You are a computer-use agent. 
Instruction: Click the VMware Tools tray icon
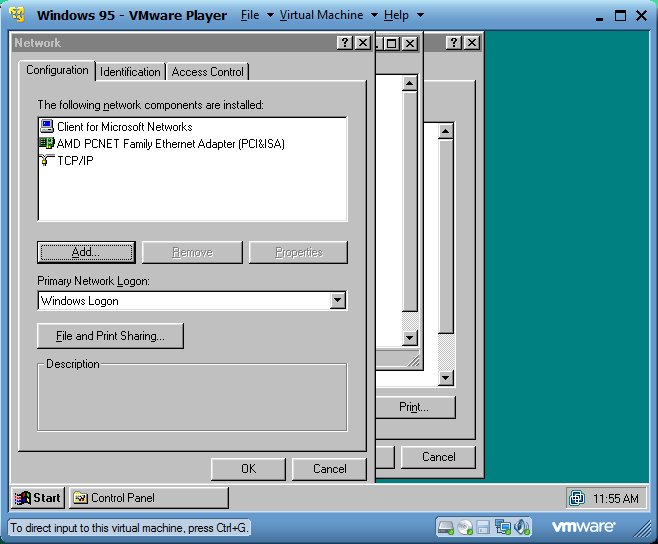click(577, 498)
